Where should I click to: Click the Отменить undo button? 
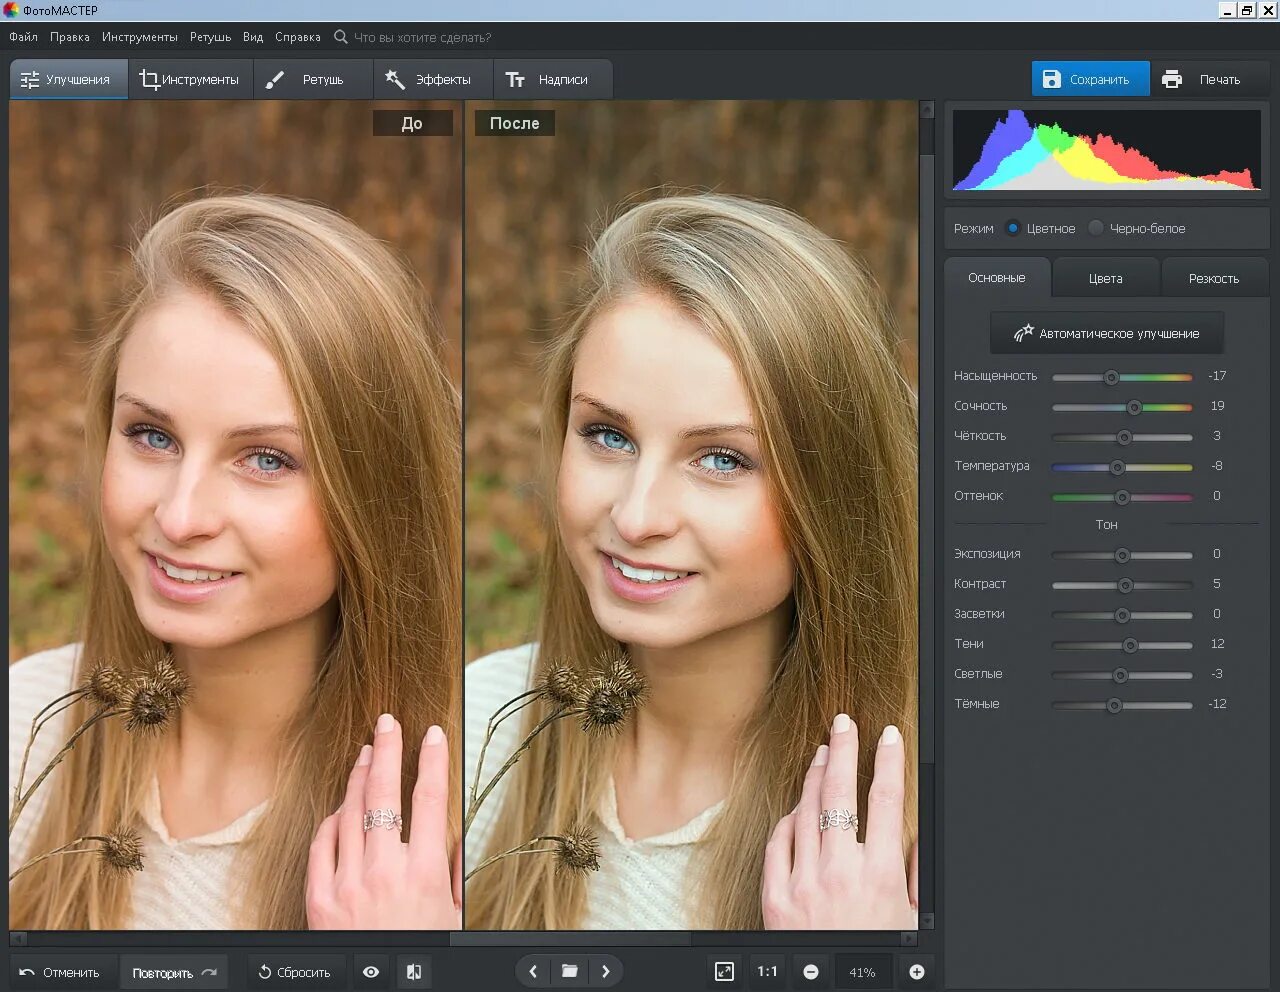(60, 972)
